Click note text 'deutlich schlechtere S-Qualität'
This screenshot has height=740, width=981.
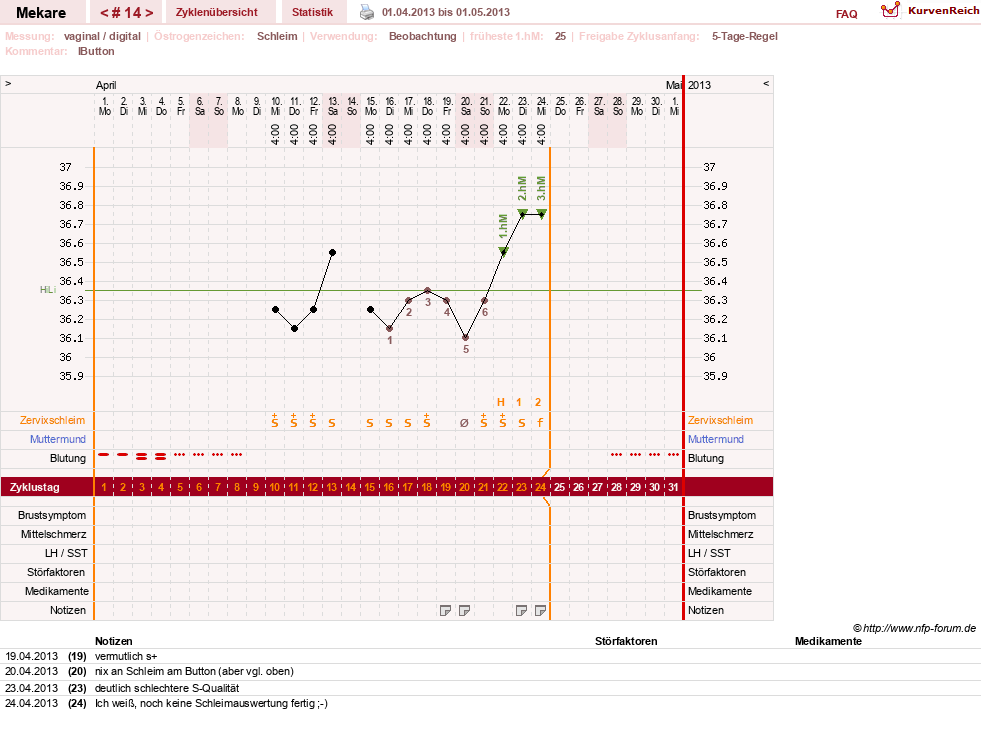coord(167,688)
